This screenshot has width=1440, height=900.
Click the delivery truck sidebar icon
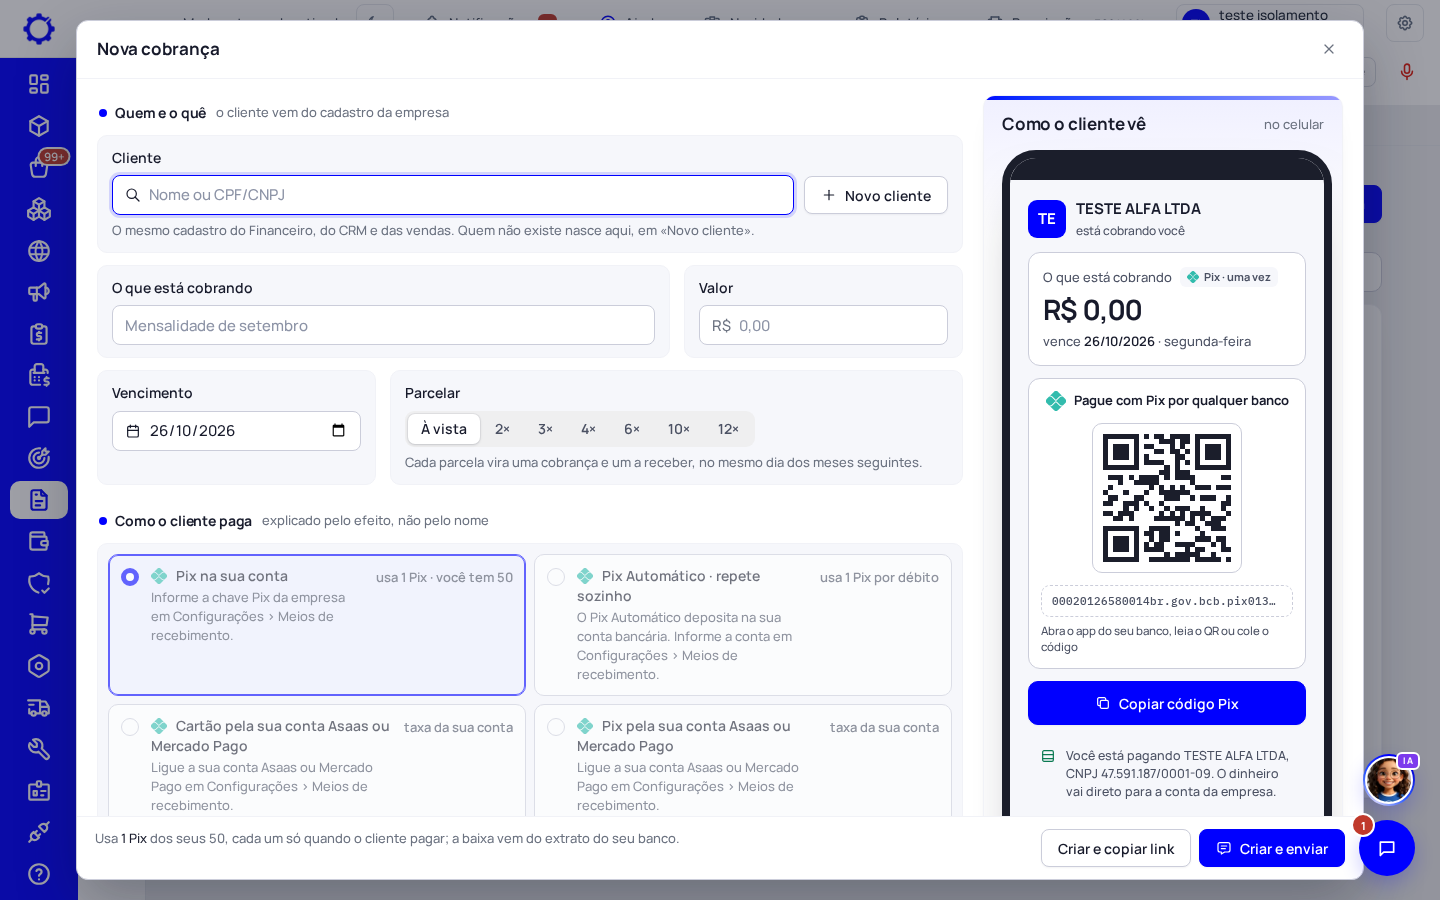(x=39, y=708)
